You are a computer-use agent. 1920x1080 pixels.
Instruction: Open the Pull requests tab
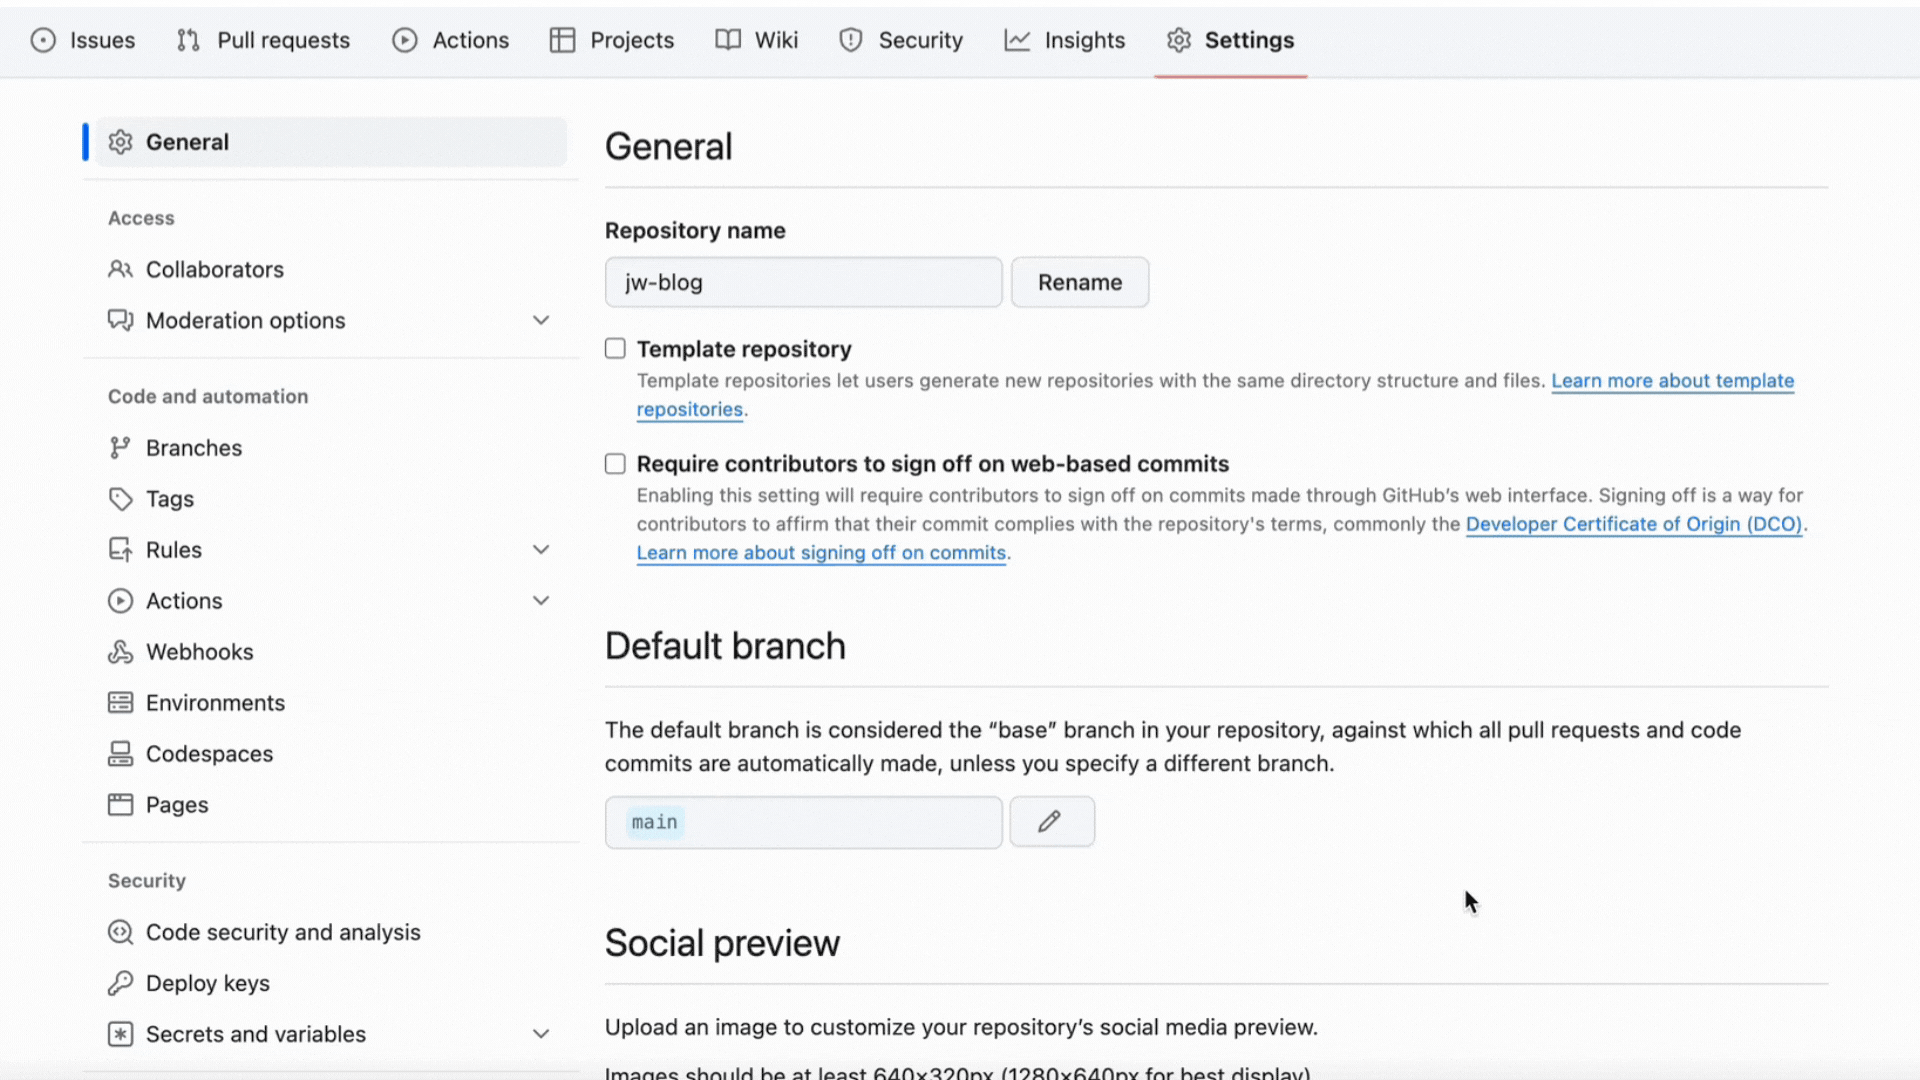tap(263, 40)
